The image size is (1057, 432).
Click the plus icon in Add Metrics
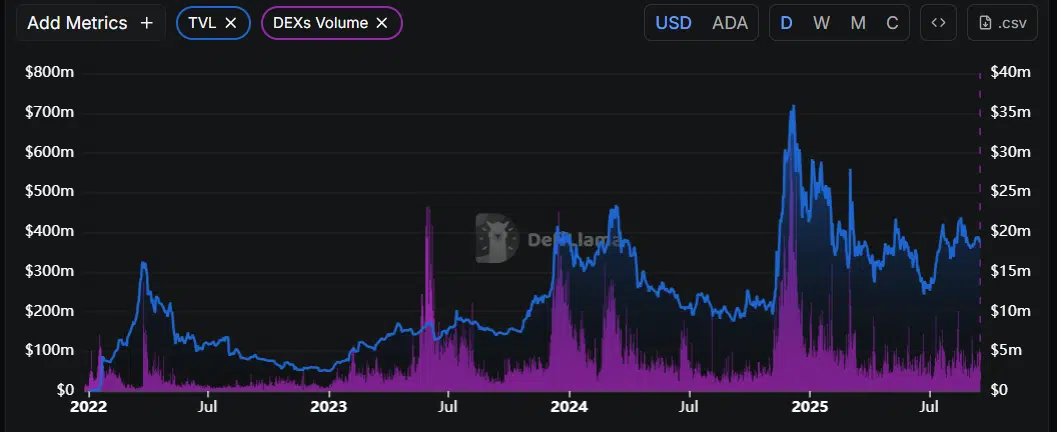click(x=146, y=23)
